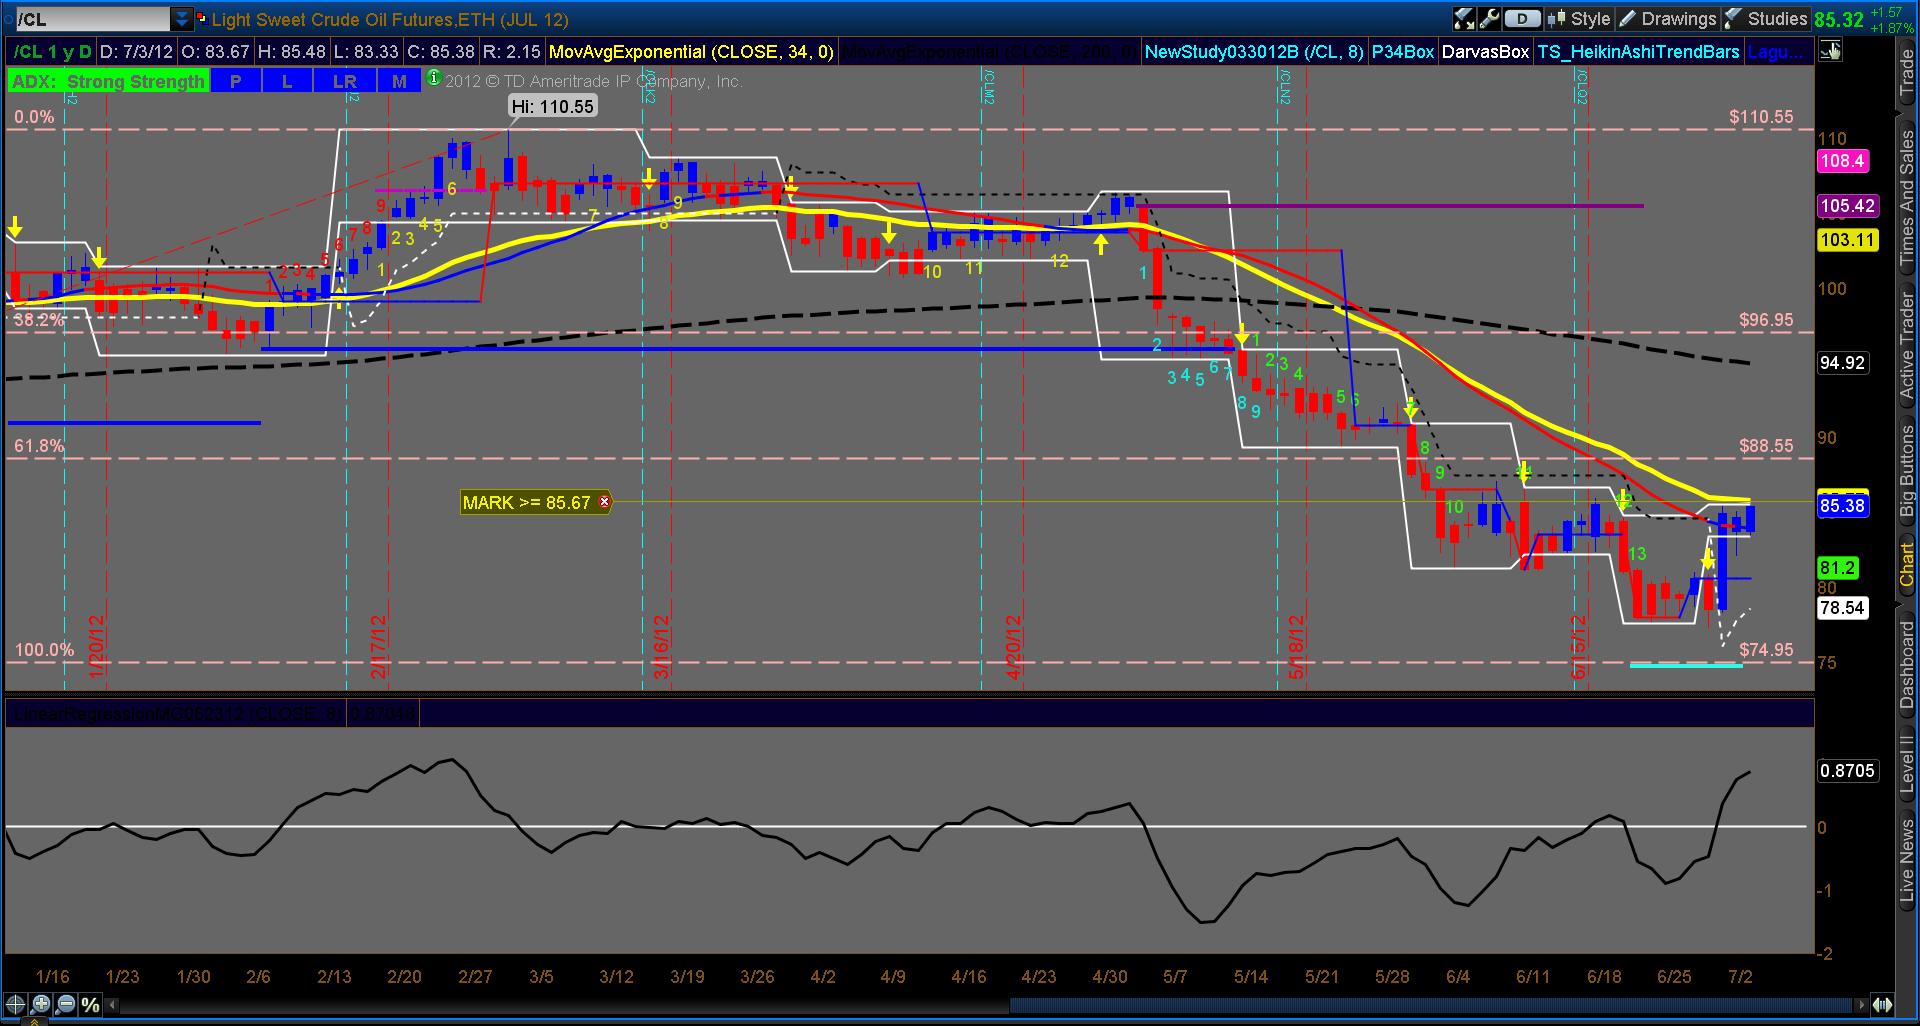This screenshot has width=1920, height=1026.
Task: Select the Chart sidebar tab
Action: click(1907, 565)
